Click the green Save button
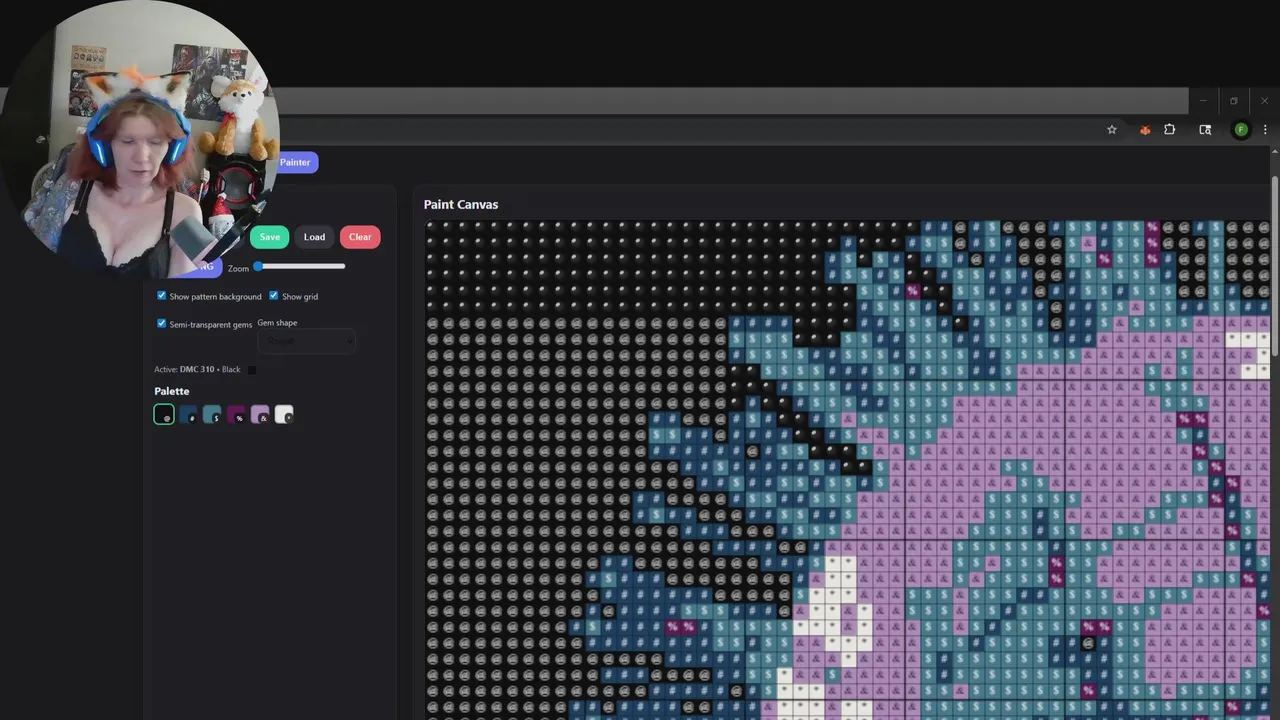 tap(269, 237)
